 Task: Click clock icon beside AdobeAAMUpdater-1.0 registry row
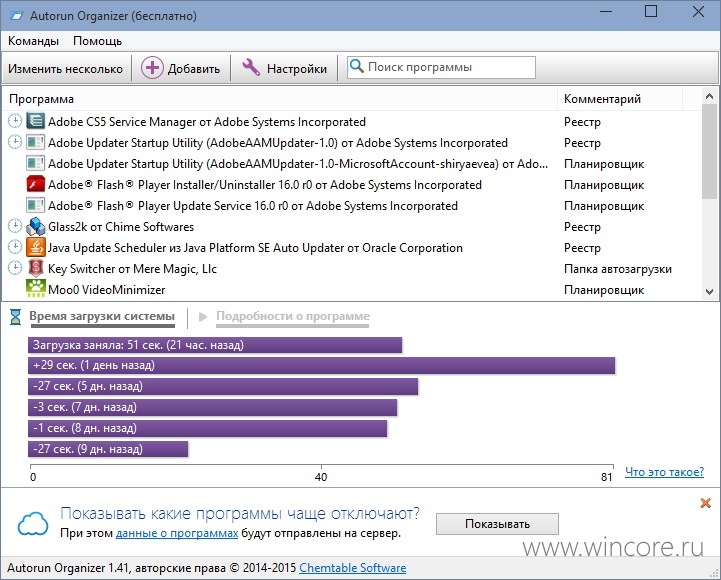15,142
